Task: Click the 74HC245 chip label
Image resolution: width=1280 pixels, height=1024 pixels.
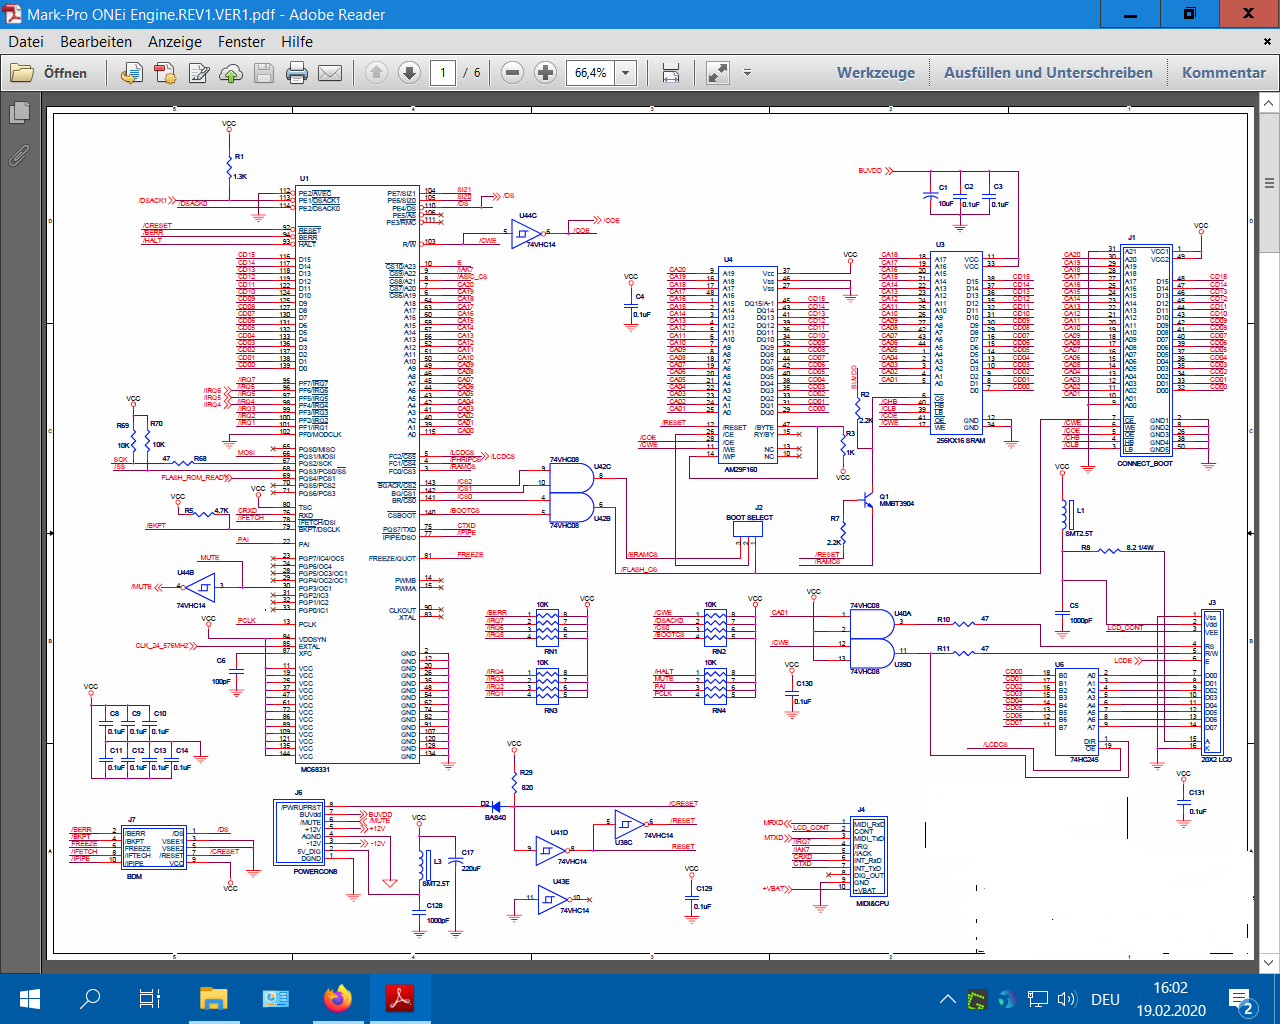Action: (1084, 760)
